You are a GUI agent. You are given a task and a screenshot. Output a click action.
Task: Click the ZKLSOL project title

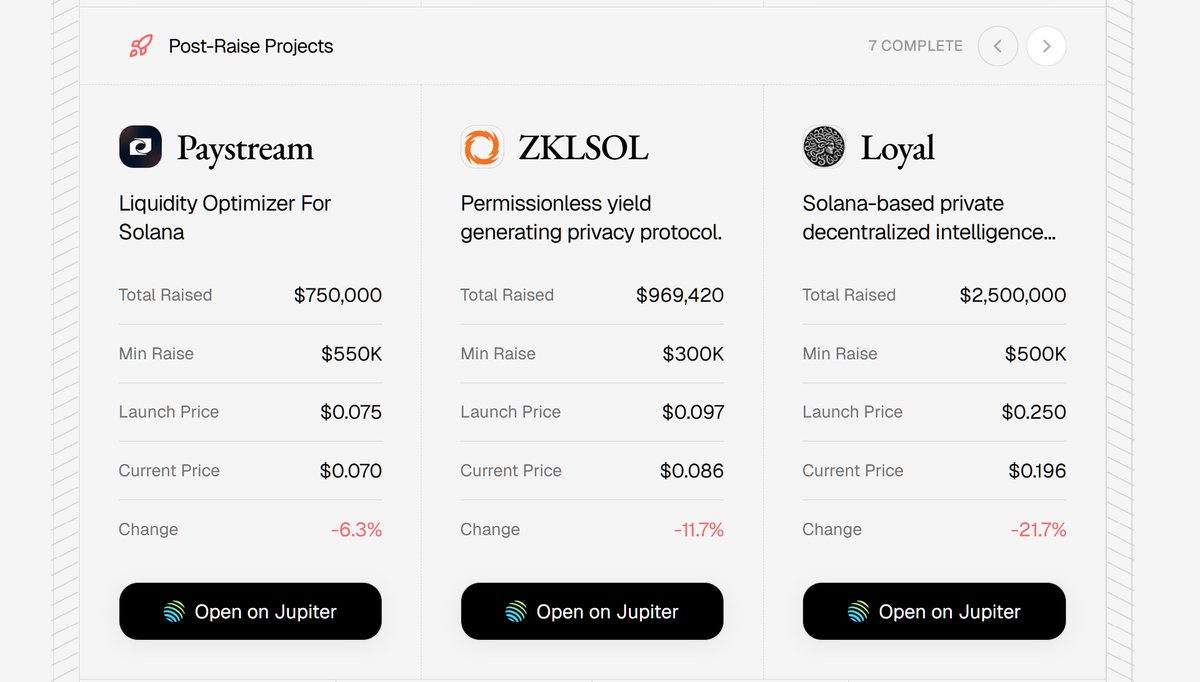point(583,149)
